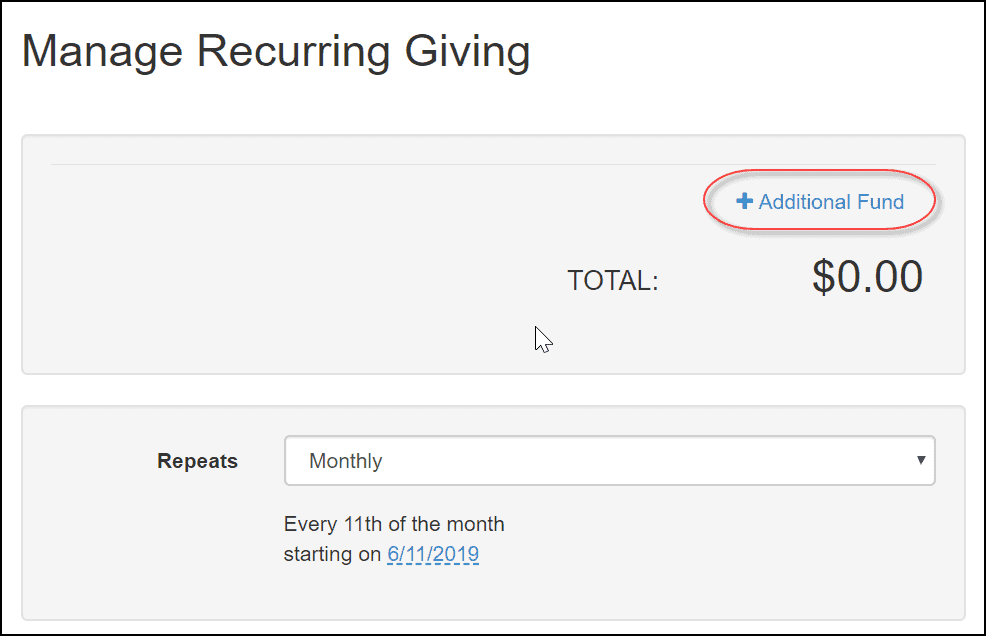Click the horizontal divider line in fund panel
986x636 pixels.
(493, 165)
